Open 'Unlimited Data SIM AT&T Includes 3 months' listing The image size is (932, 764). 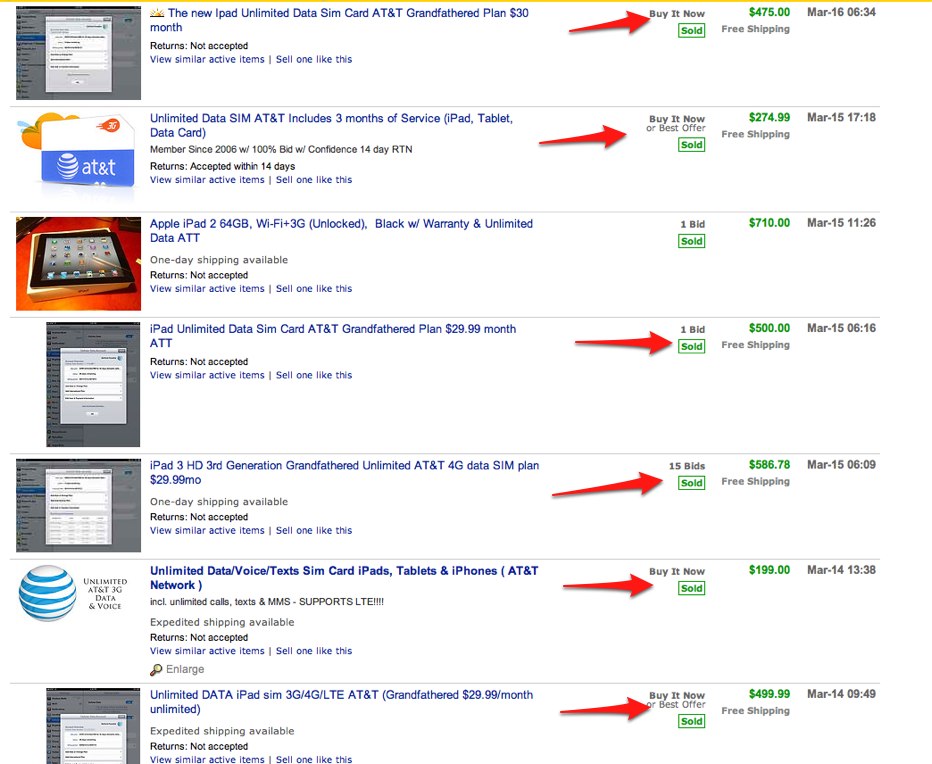[x=331, y=125]
